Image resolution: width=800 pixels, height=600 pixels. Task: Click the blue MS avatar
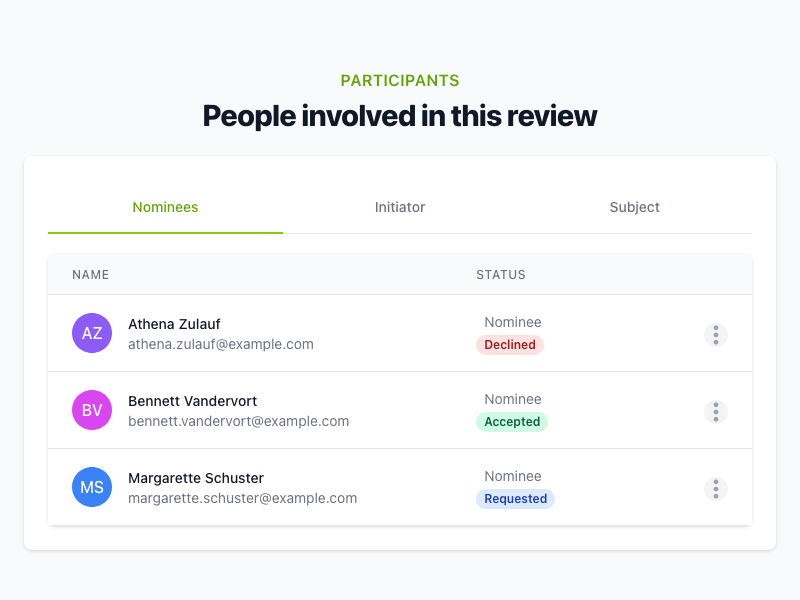[92, 487]
